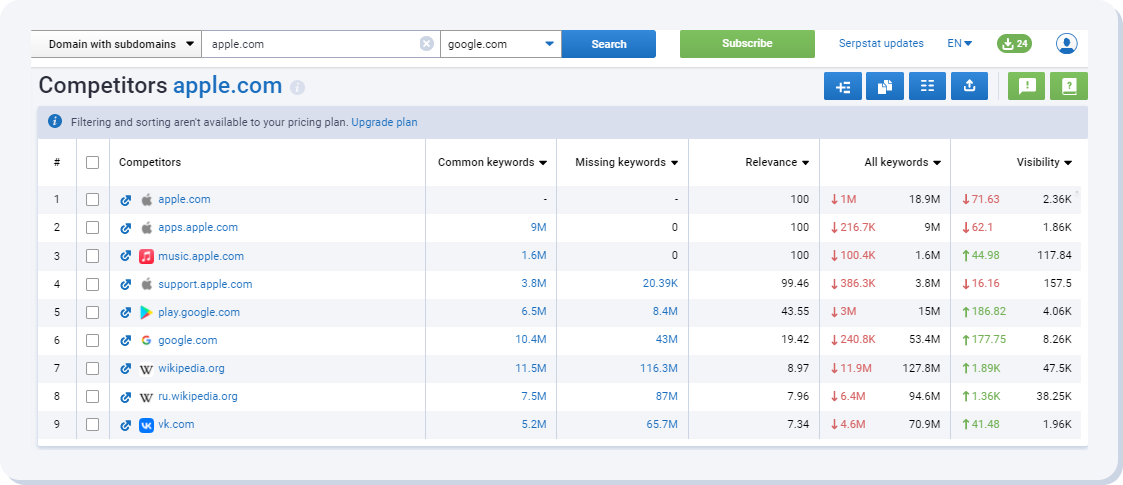Image resolution: width=1123 pixels, height=485 pixels.
Task: Expand the Domain with subdomains dropdown
Action: tap(116, 44)
